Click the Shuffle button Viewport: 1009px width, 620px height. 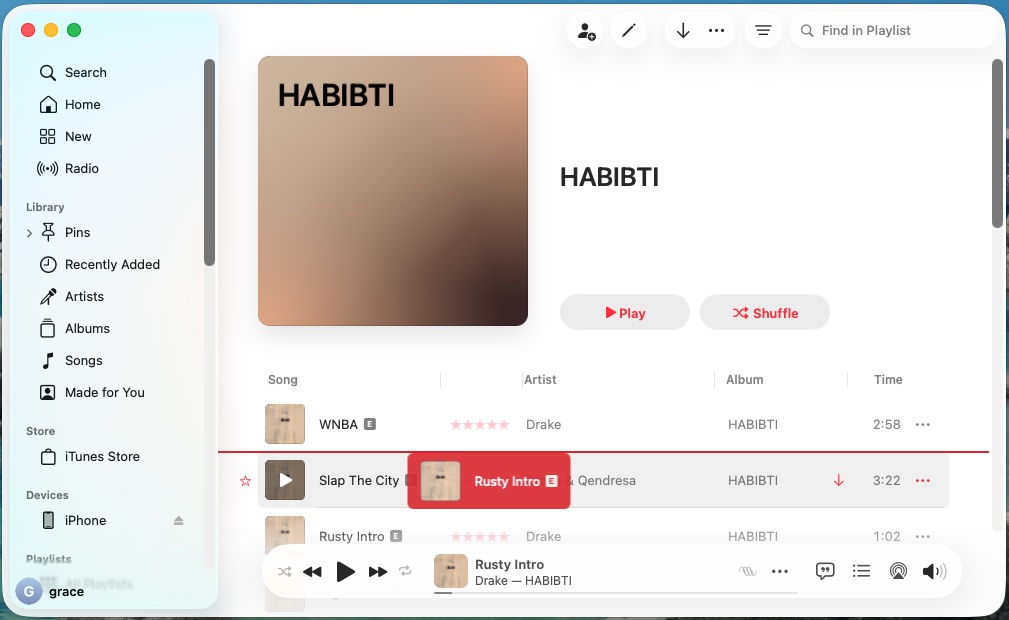coord(764,313)
